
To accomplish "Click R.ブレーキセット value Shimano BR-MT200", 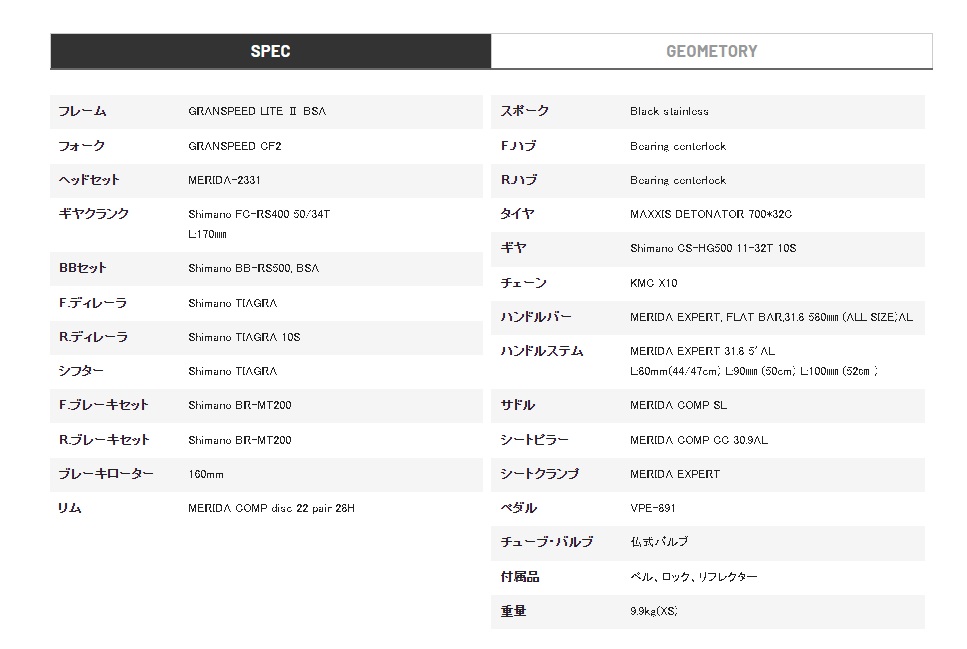I will (x=240, y=440).
